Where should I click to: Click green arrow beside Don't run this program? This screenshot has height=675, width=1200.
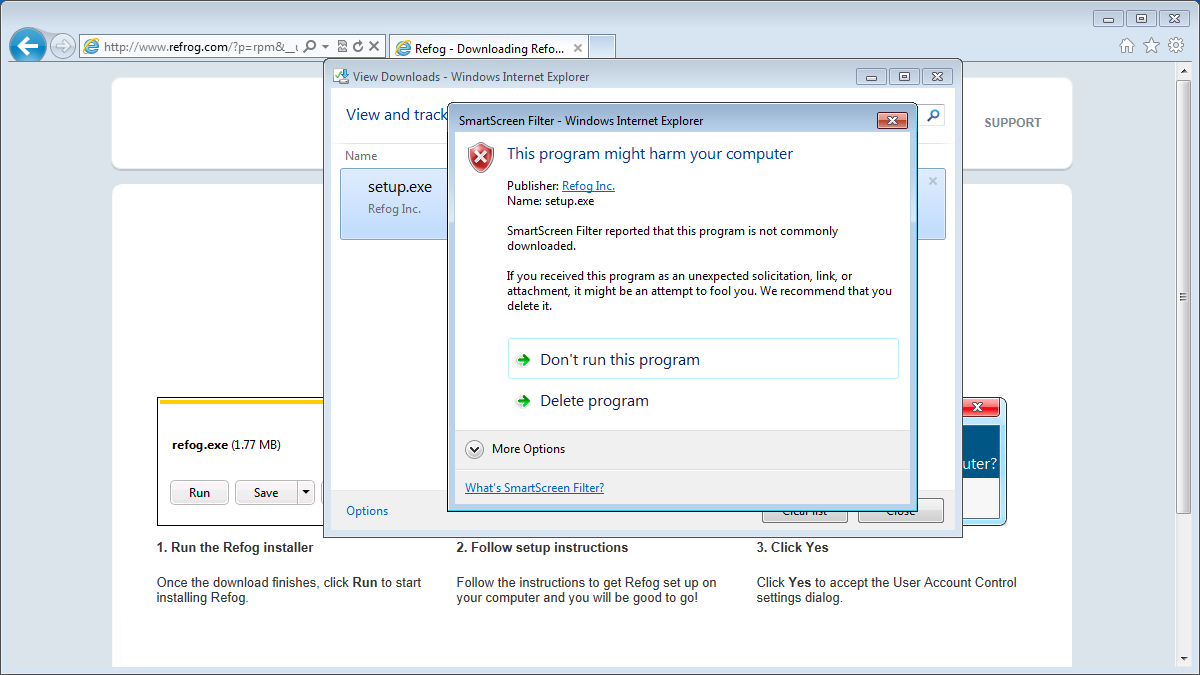(523, 360)
